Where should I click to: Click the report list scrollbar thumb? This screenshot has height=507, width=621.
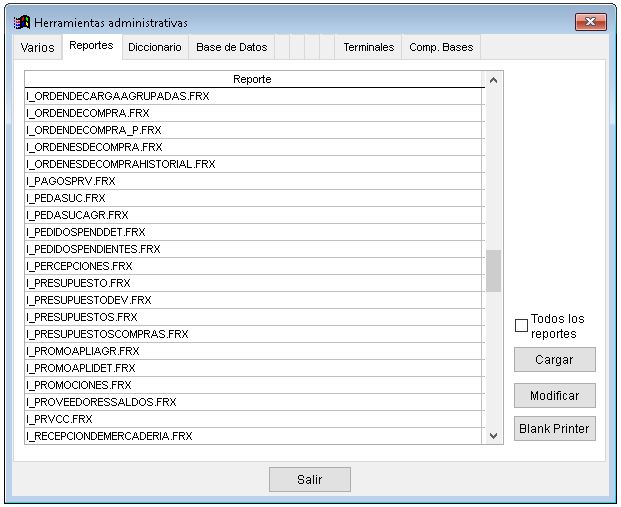pos(493,270)
